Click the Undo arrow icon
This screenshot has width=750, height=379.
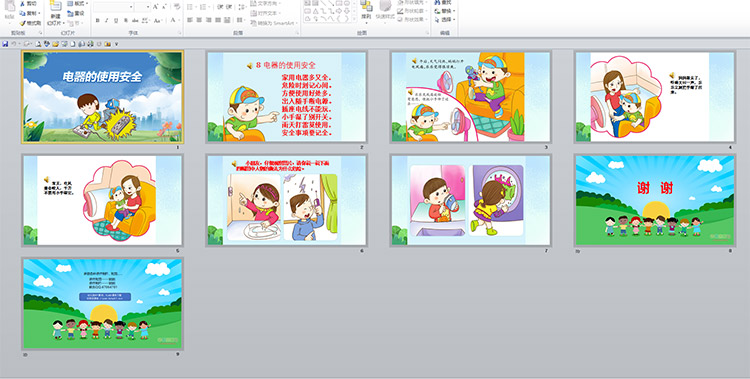pyautogui.click(x=14, y=44)
